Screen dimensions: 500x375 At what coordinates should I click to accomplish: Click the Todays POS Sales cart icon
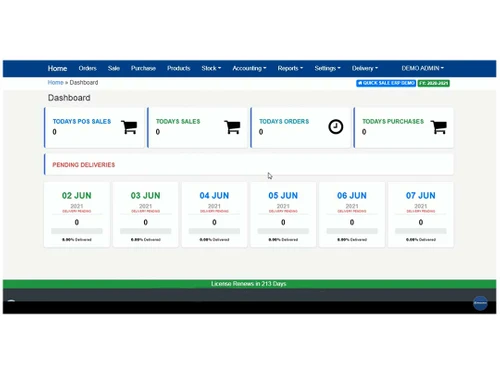[x=129, y=127]
